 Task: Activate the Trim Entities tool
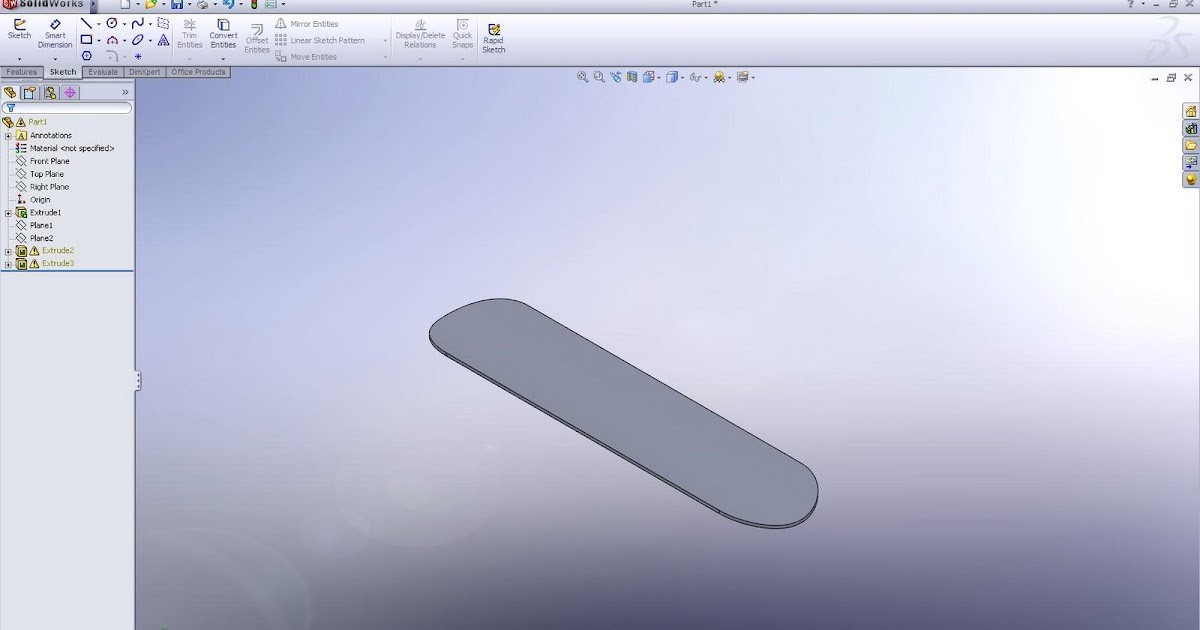(x=189, y=33)
